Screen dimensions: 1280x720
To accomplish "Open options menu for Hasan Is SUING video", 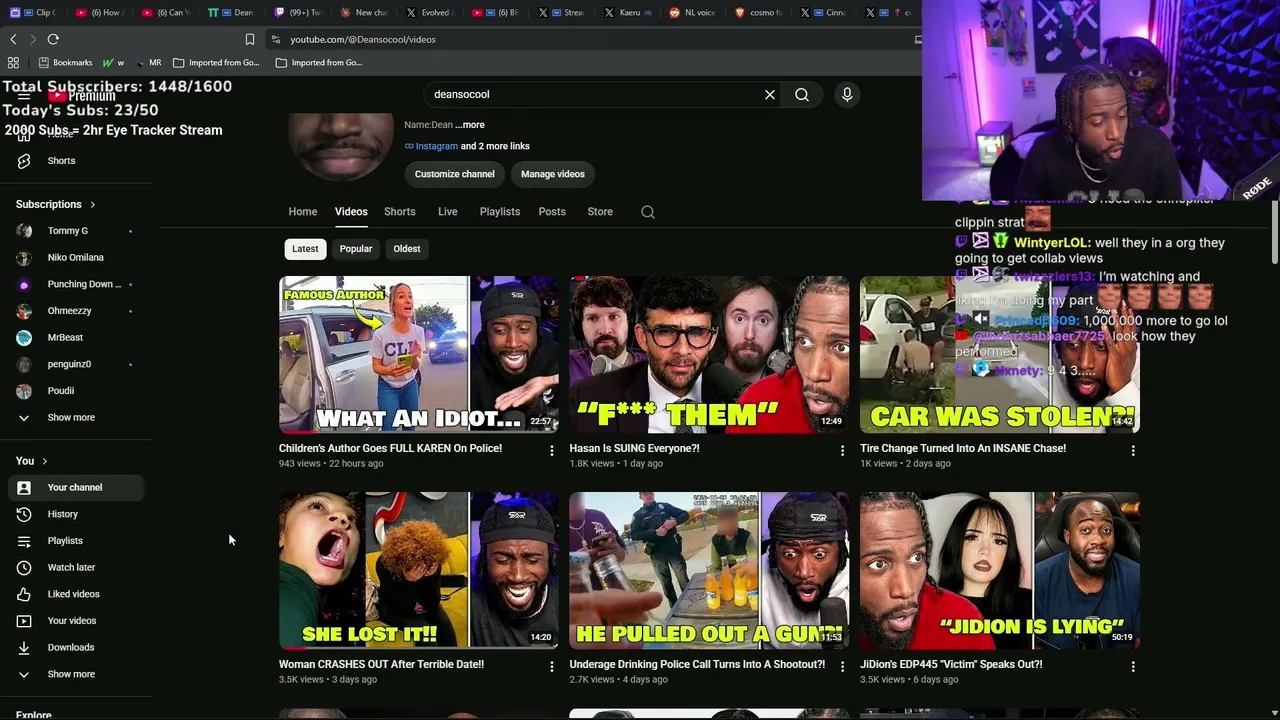I will pos(842,451).
